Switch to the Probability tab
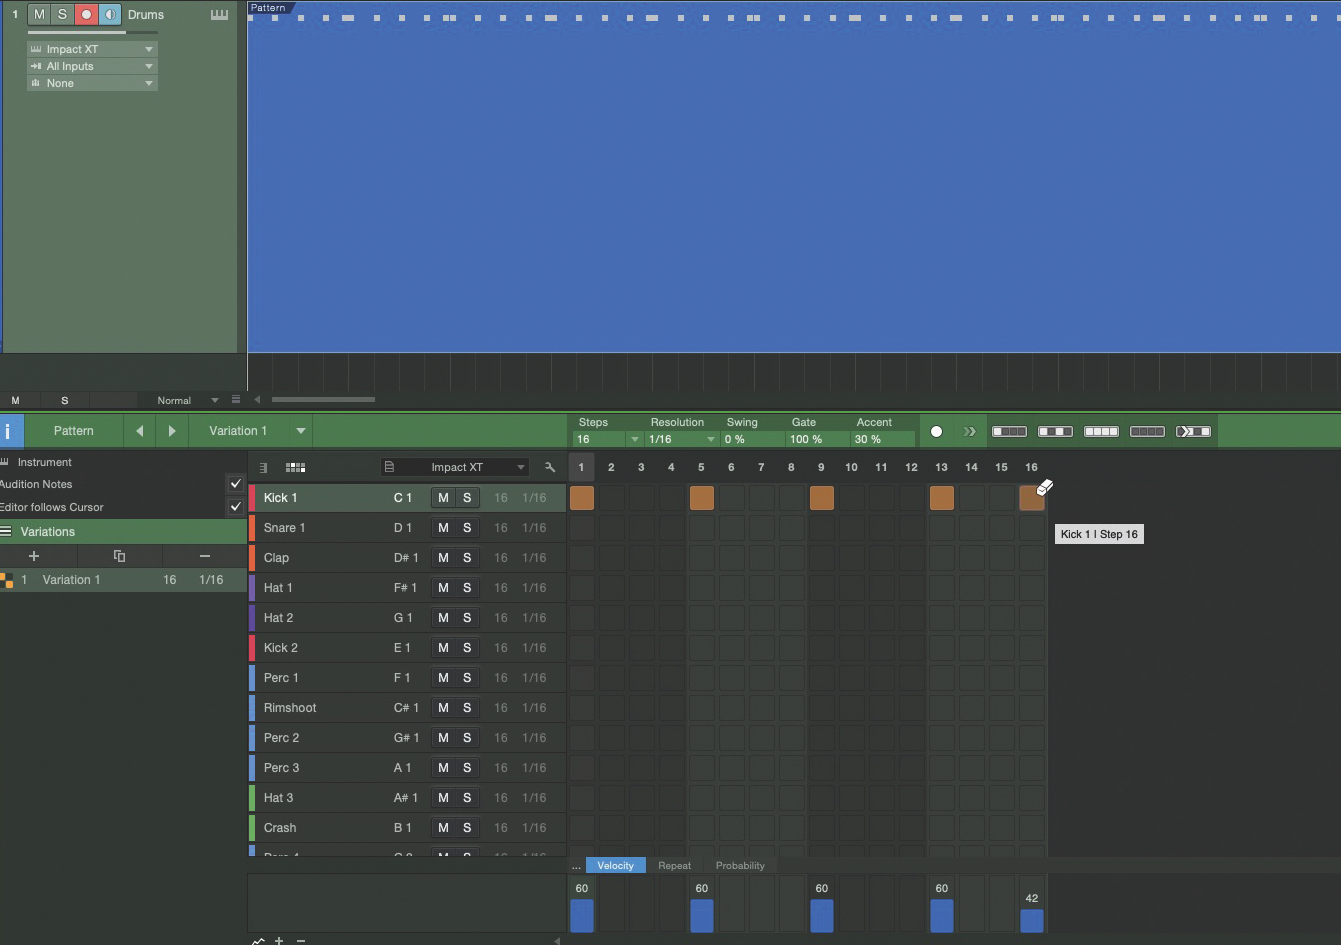Screen dimensions: 1341x945 click(x=740, y=866)
